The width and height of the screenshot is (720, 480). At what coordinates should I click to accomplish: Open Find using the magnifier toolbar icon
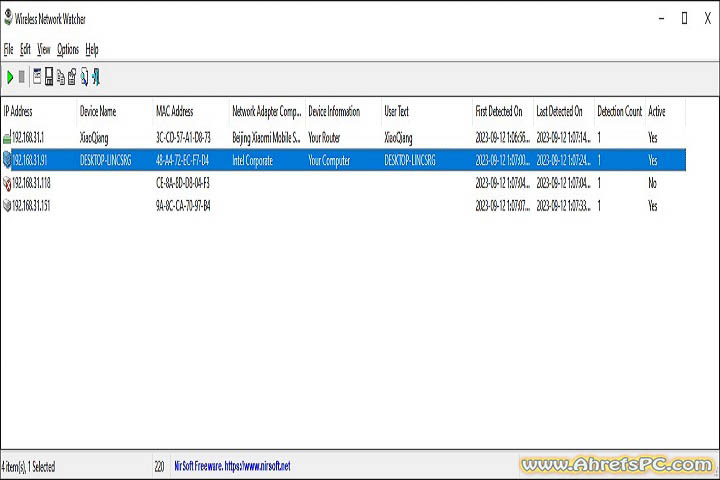pyautogui.click(x=84, y=77)
